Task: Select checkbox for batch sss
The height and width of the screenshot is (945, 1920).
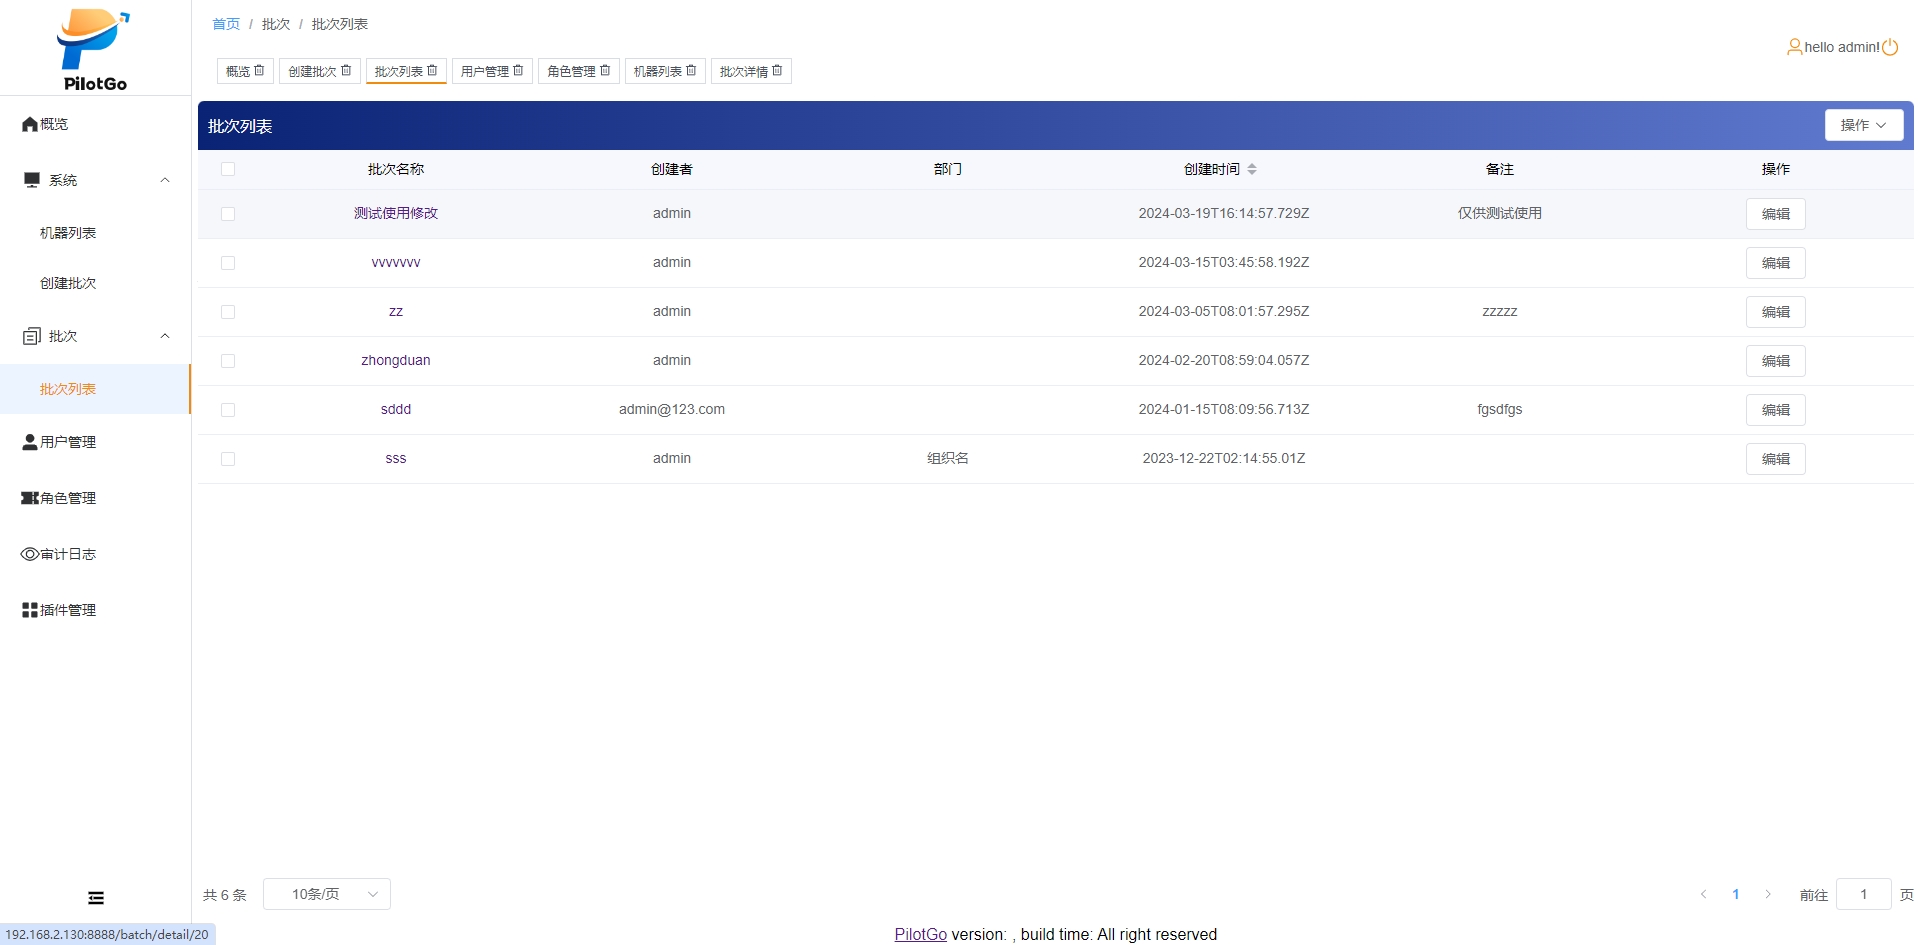Action: [228, 459]
